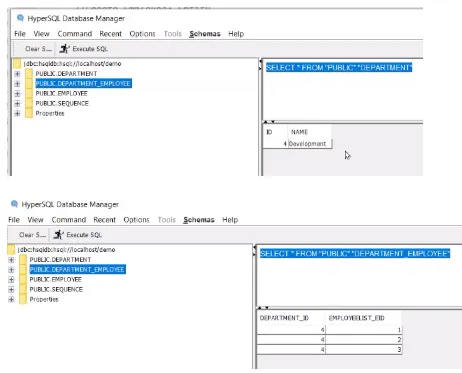This screenshot has height=373, width=462.
Task: Open Options menu in top window
Action: pyautogui.click(x=142, y=34)
